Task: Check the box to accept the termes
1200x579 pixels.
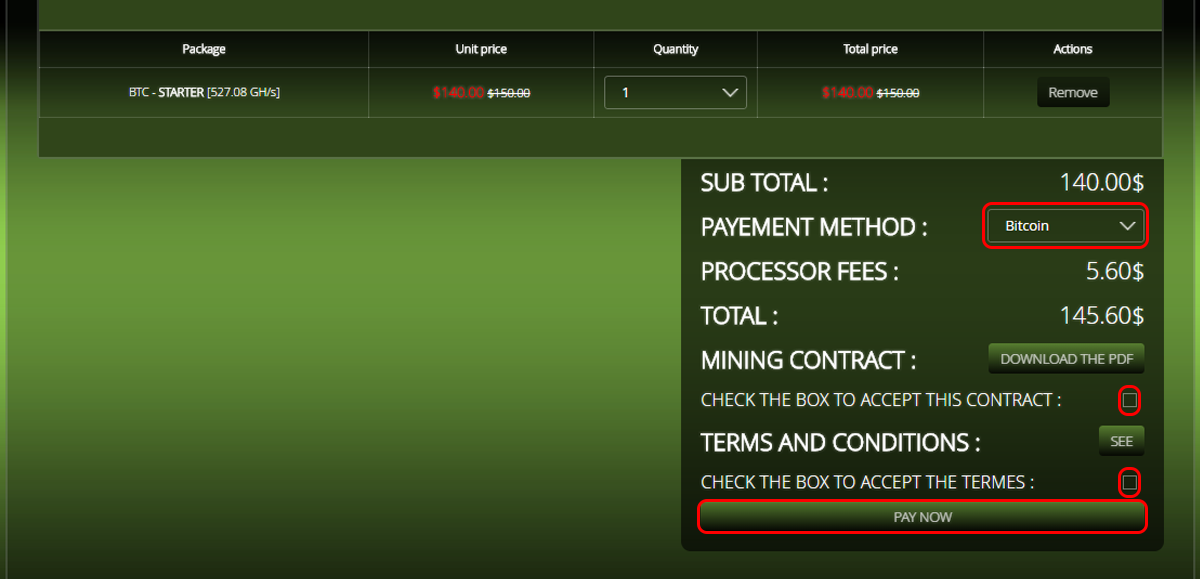Action: 1130,483
